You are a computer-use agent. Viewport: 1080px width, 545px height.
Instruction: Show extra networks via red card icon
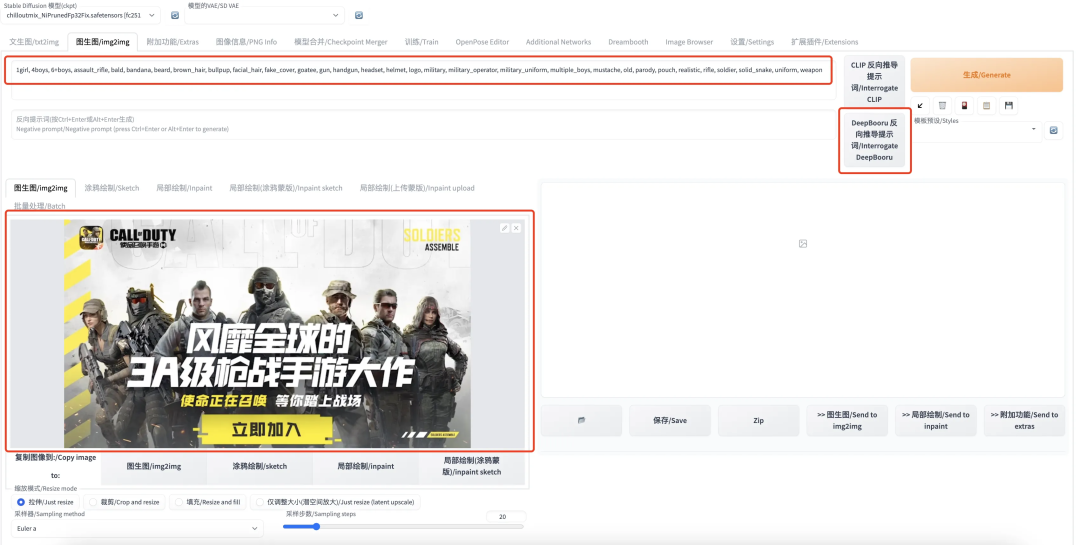[964, 105]
